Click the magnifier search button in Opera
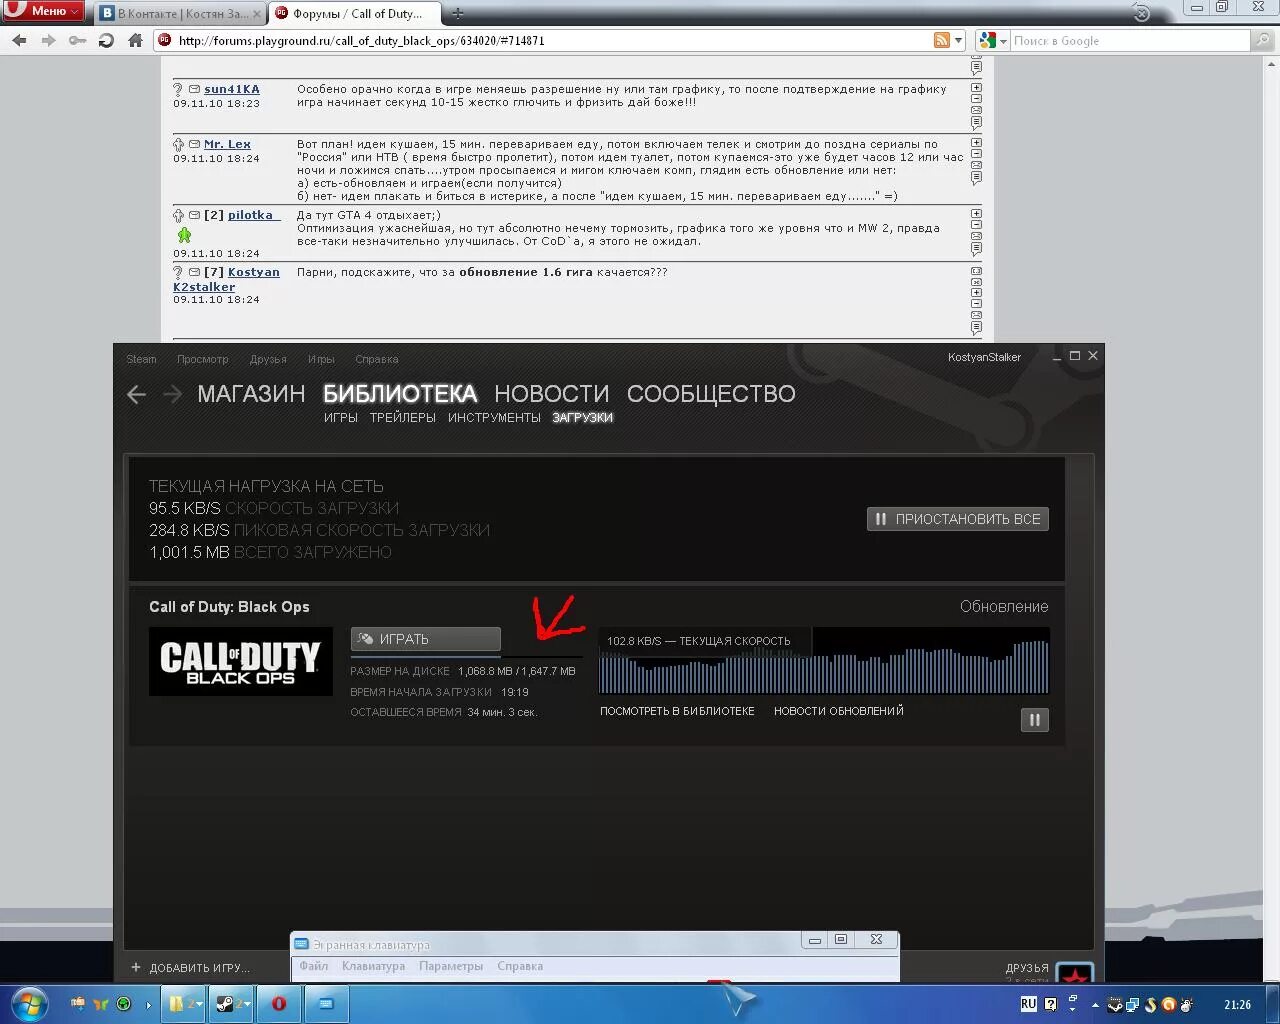 tap(1262, 41)
